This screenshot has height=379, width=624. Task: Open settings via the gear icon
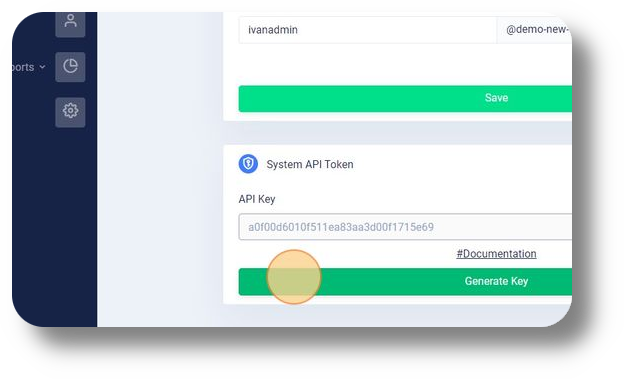pyautogui.click(x=70, y=112)
